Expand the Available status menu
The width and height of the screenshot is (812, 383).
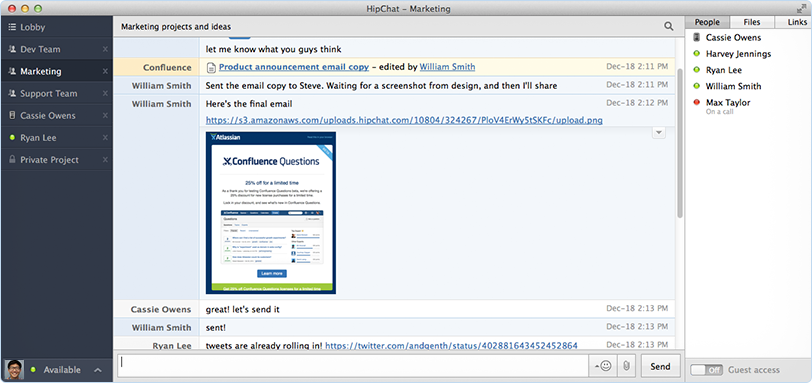97,370
